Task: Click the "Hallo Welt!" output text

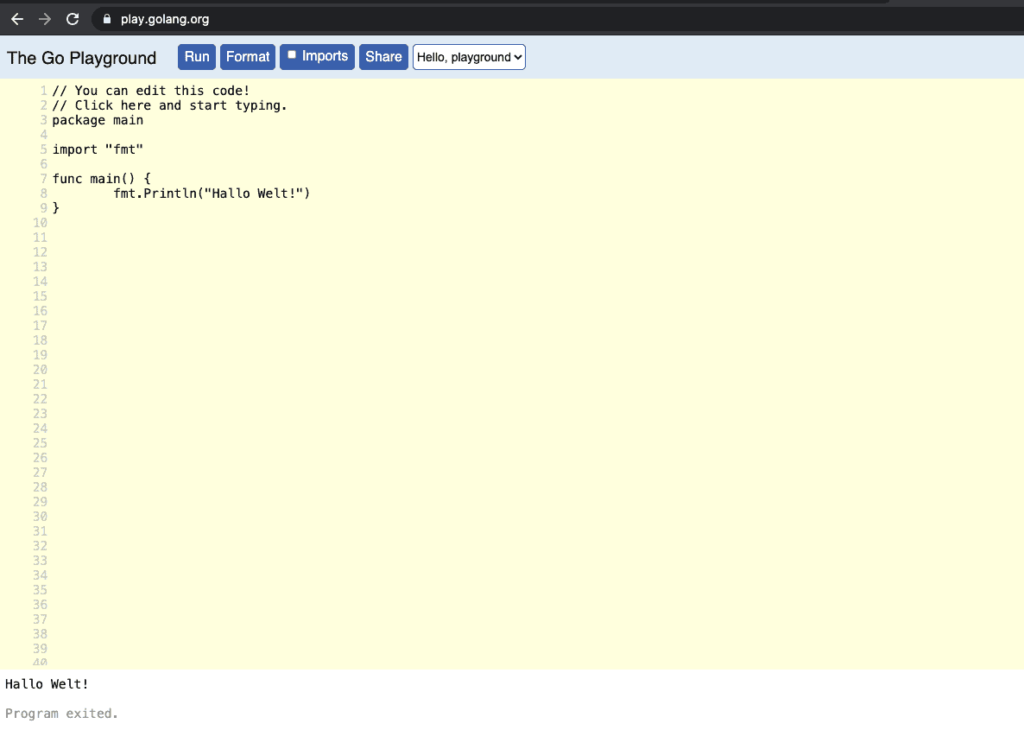Action: (x=47, y=684)
